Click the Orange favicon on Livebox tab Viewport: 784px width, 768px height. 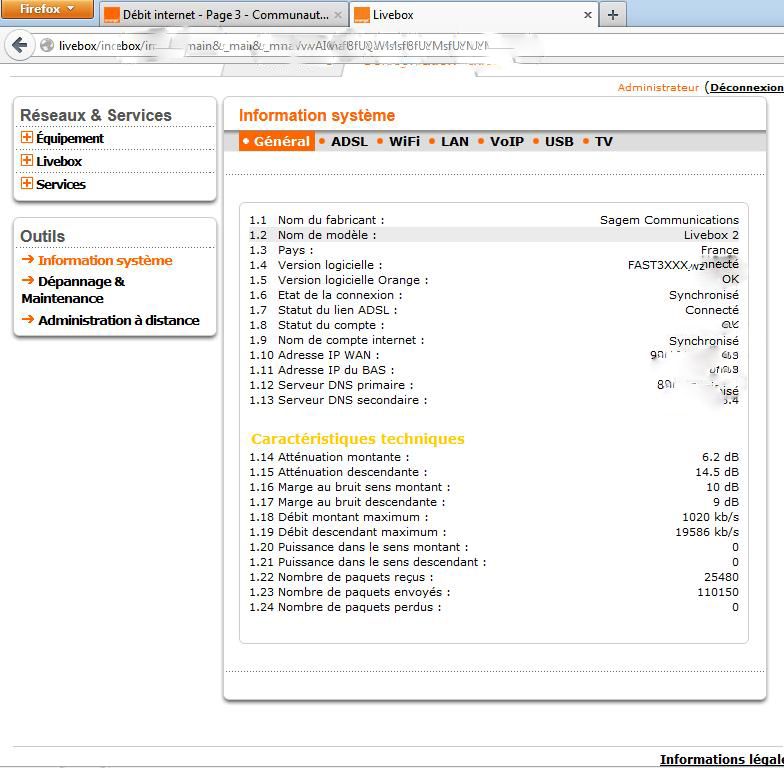tap(361, 15)
